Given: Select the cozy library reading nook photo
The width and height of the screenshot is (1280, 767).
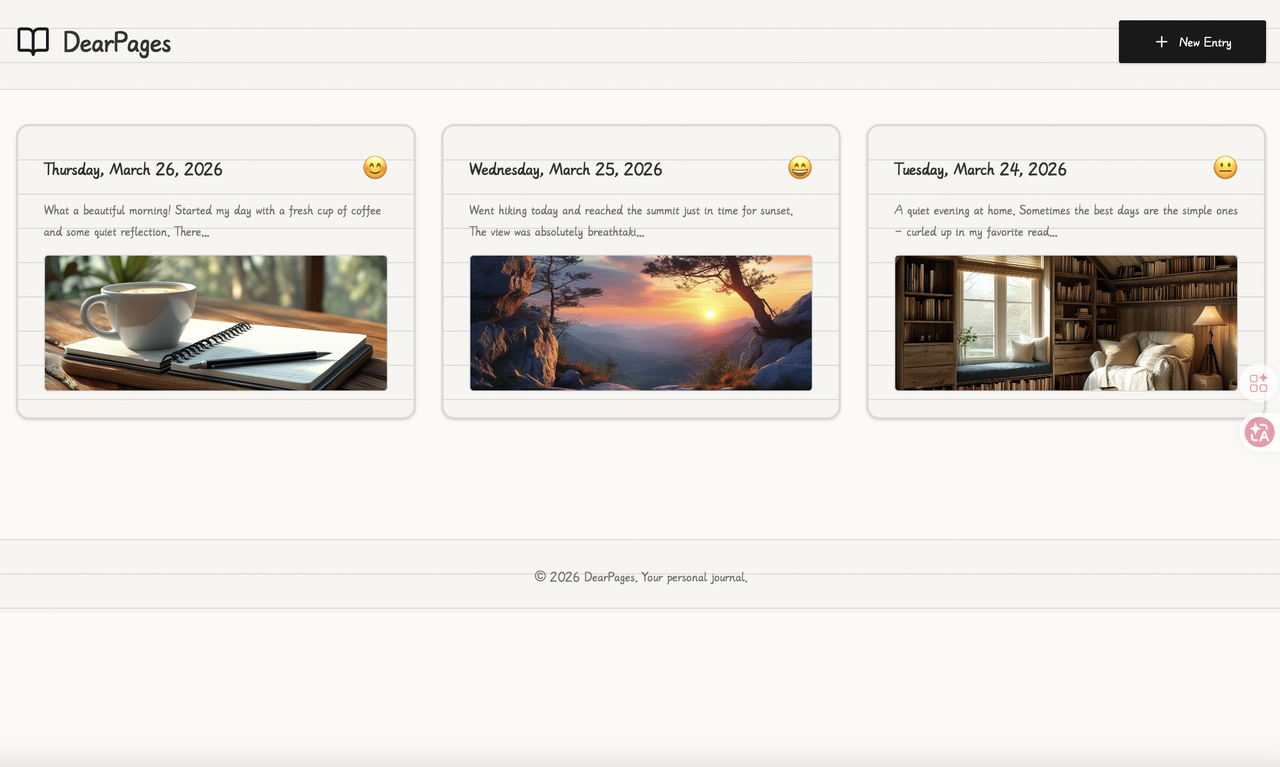Looking at the screenshot, I should click(1066, 323).
